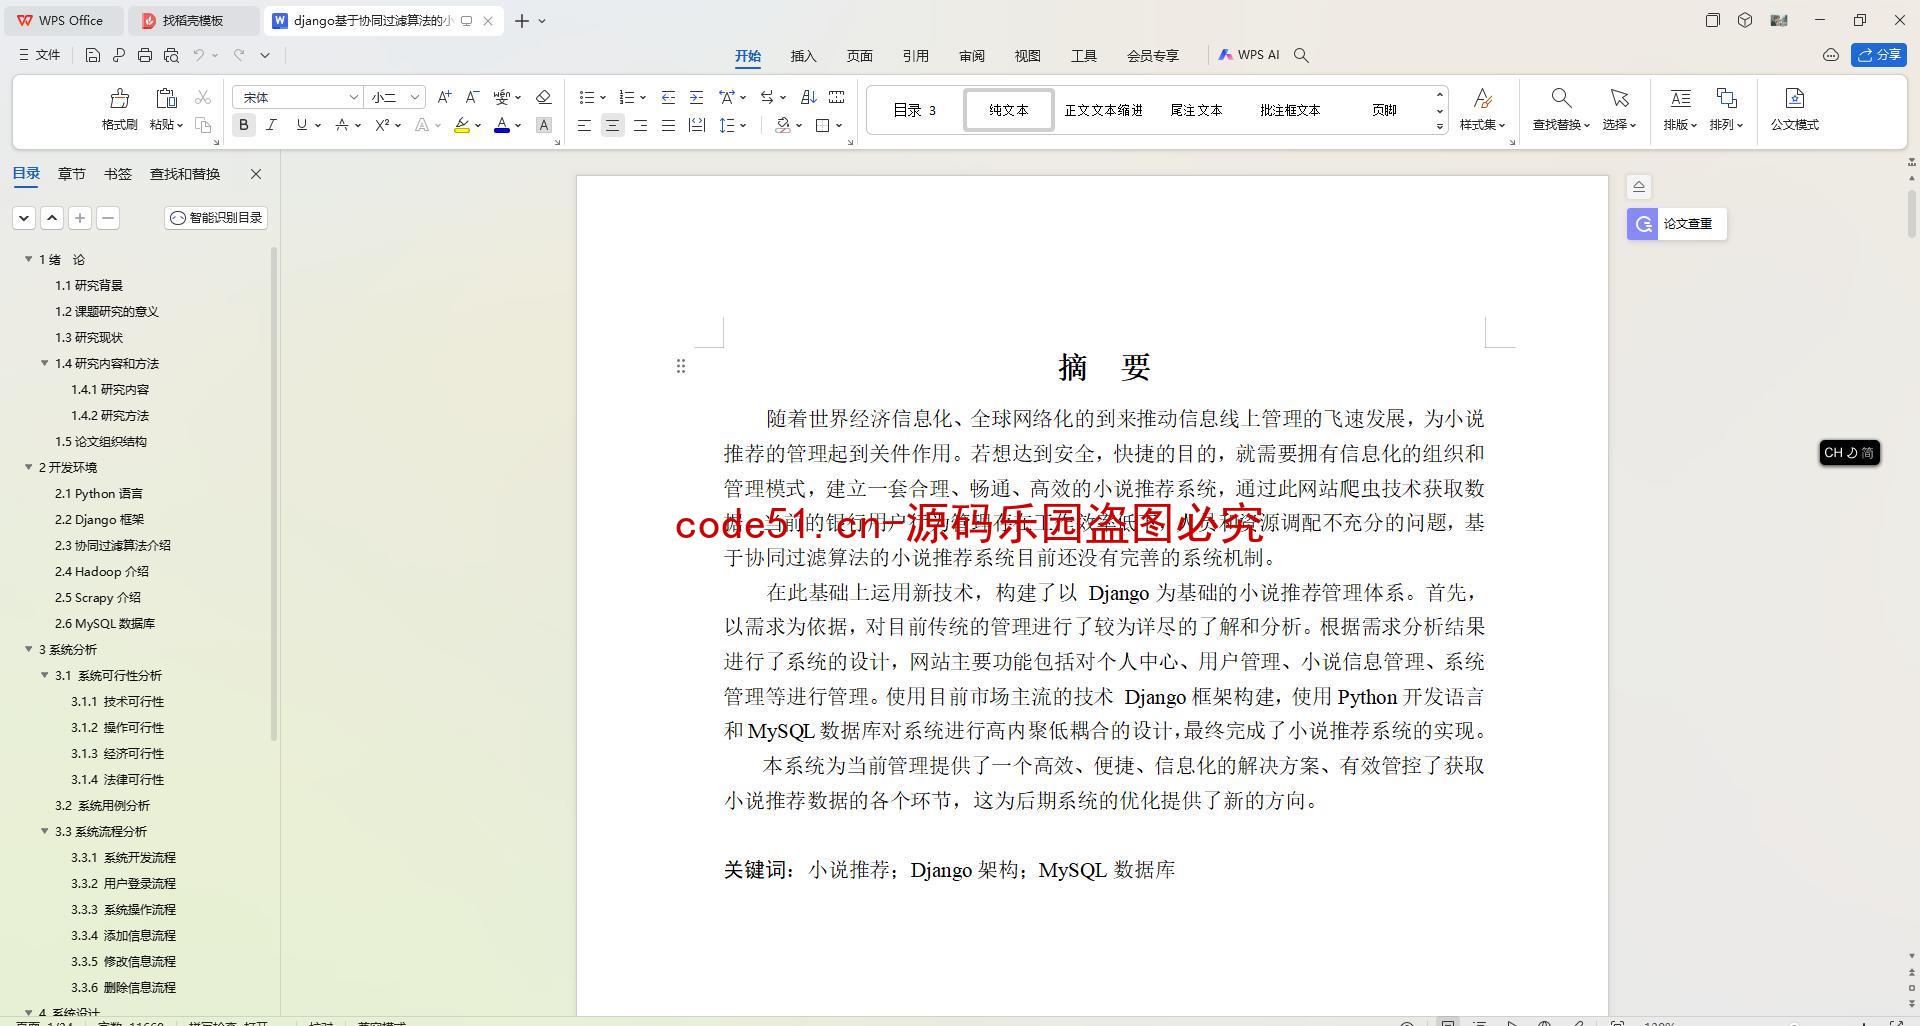This screenshot has width=1920, height=1026.
Task: Align the paragraph to the right
Action: (640, 125)
